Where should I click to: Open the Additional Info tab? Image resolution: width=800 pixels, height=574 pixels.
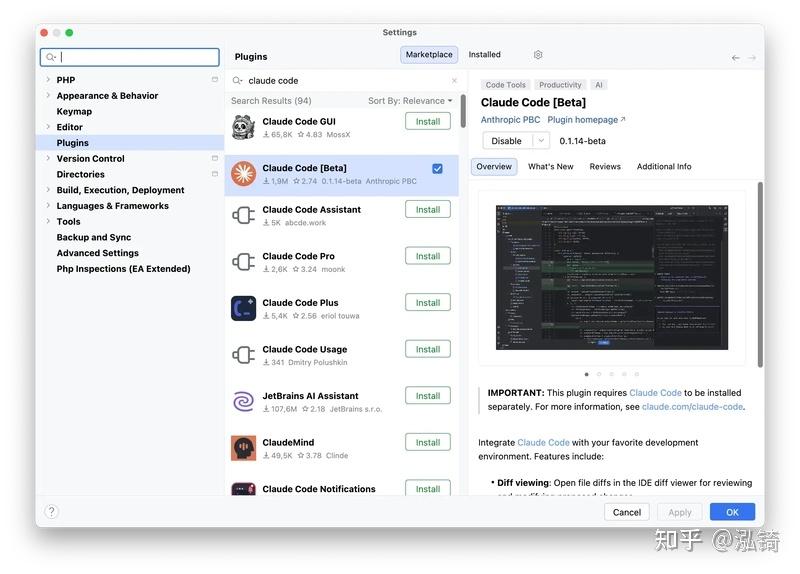point(664,166)
